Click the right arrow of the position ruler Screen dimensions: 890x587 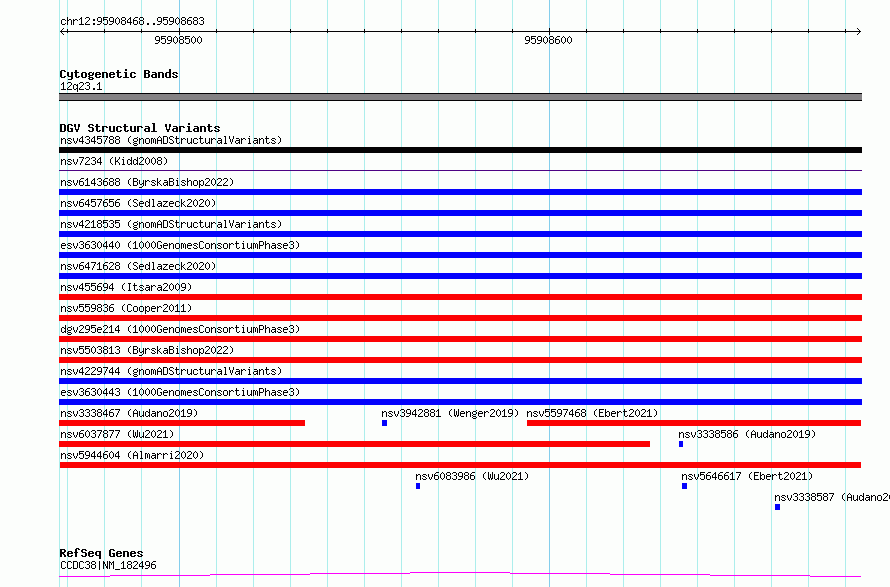pyautogui.click(x=858, y=32)
